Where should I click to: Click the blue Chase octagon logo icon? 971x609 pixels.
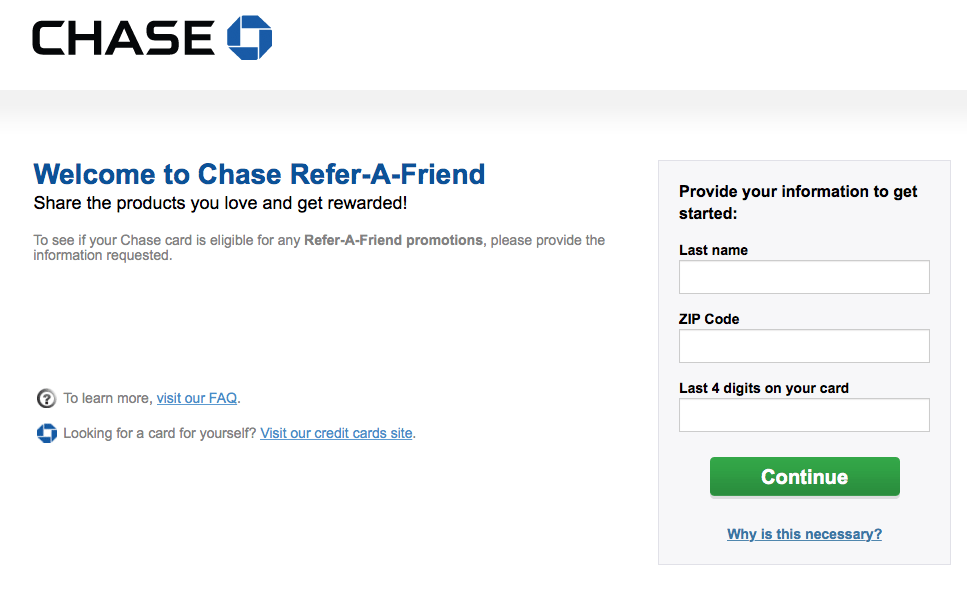coord(250,38)
